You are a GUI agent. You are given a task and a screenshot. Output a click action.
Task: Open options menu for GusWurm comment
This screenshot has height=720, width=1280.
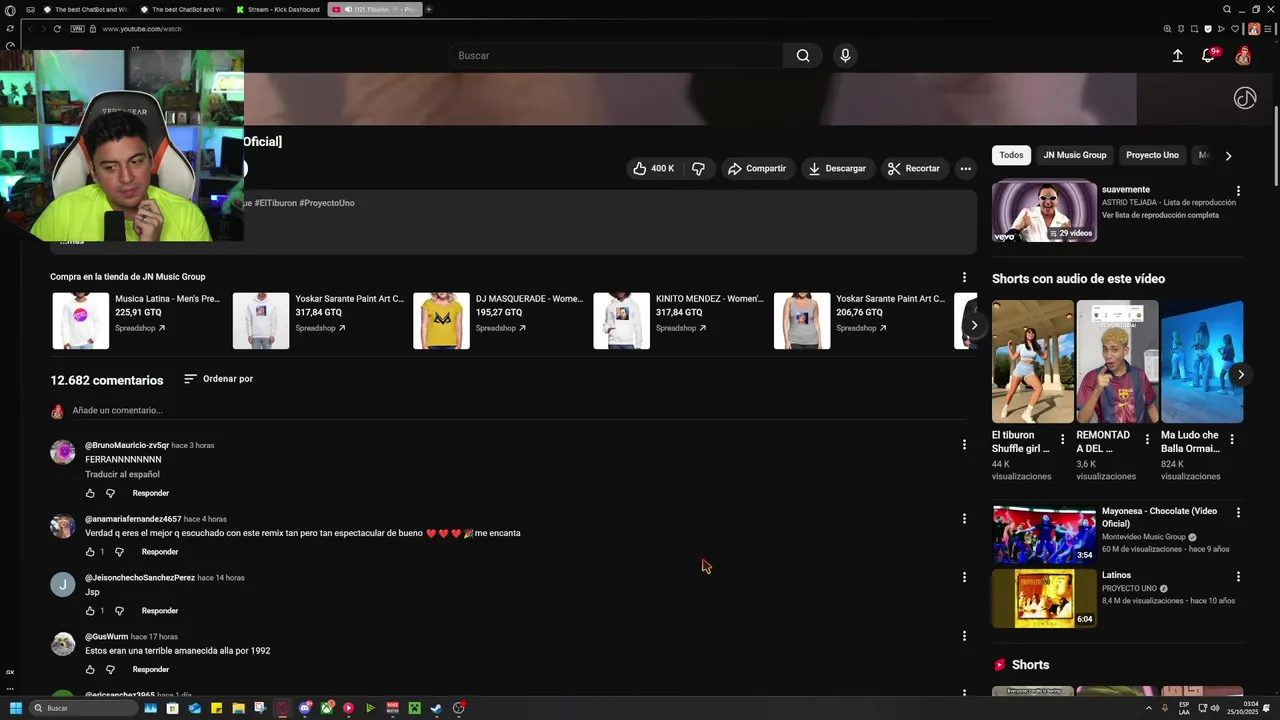(x=964, y=636)
